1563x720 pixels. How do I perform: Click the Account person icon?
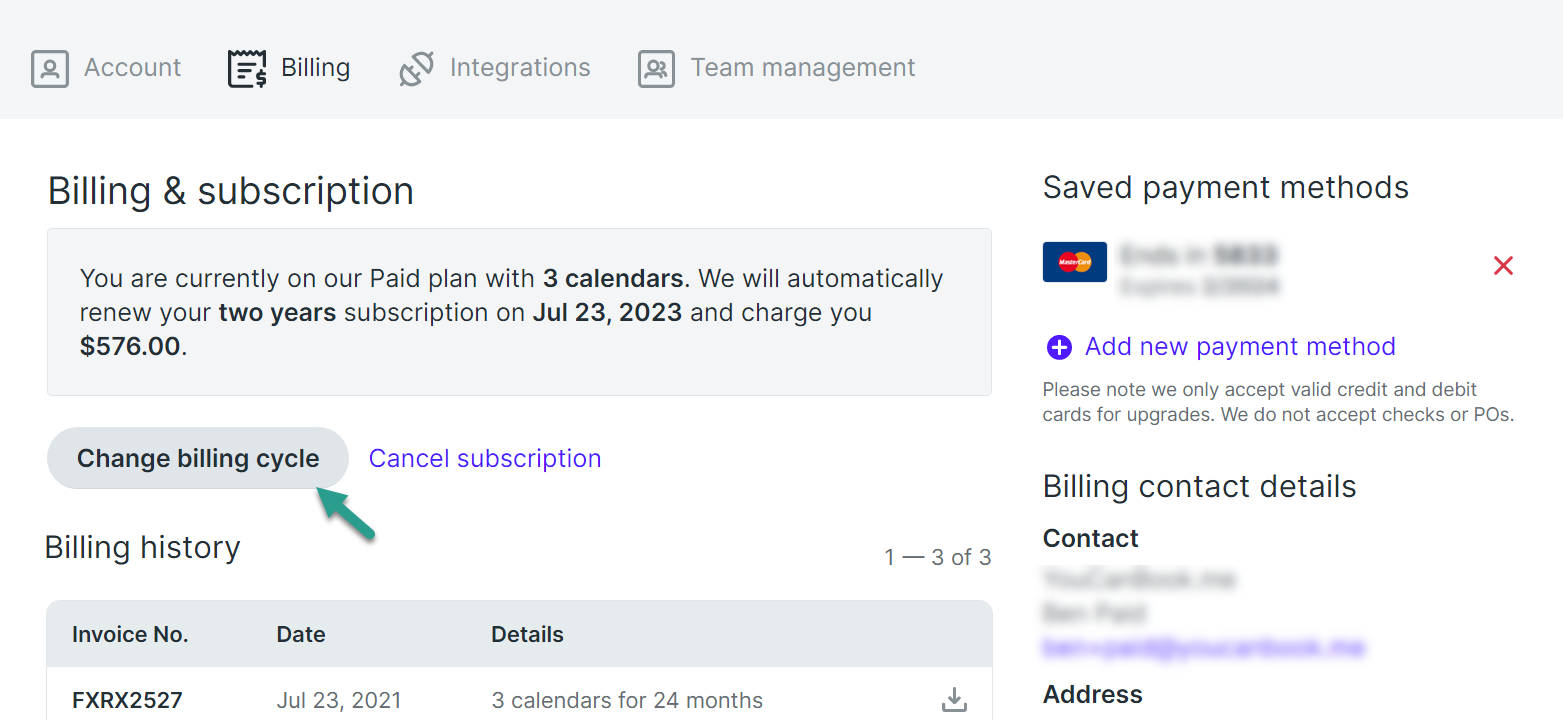click(x=50, y=69)
